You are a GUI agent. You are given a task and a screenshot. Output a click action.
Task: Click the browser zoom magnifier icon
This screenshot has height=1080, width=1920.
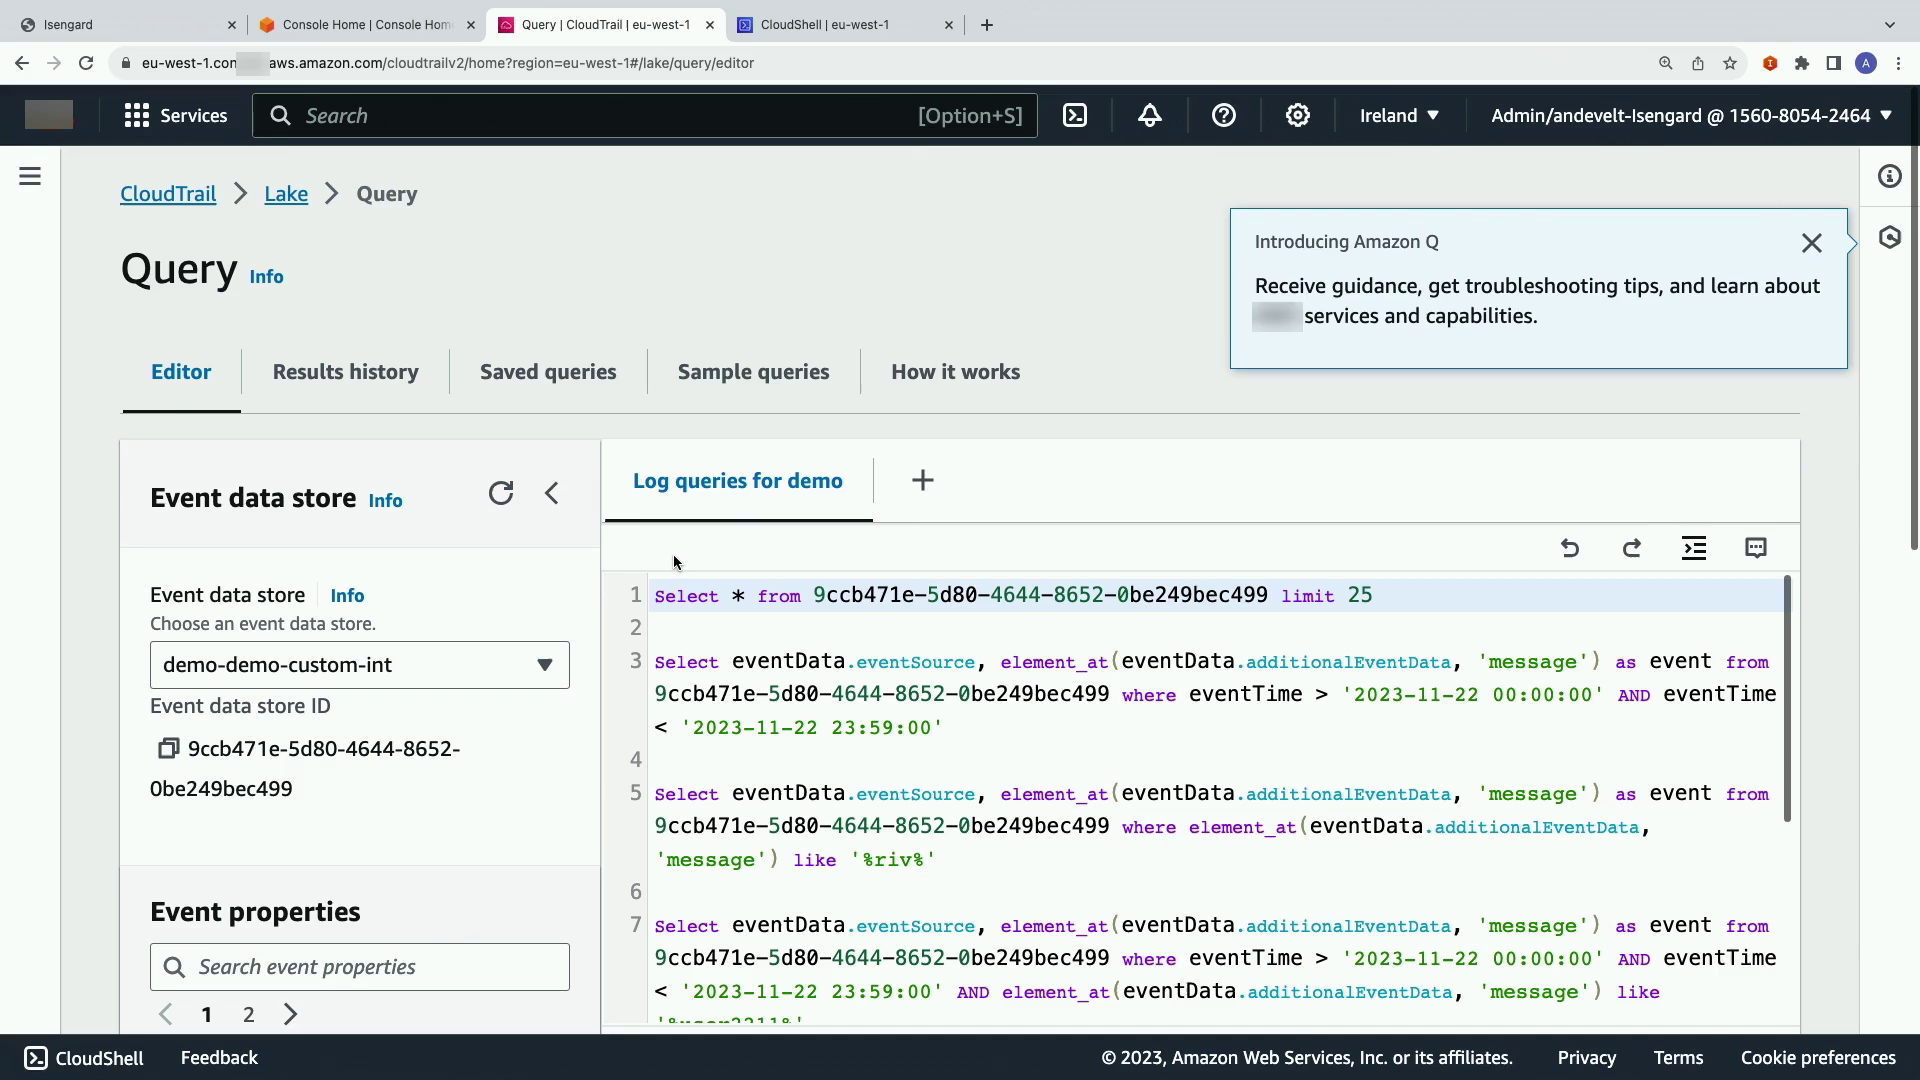pyautogui.click(x=1666, y=63)
